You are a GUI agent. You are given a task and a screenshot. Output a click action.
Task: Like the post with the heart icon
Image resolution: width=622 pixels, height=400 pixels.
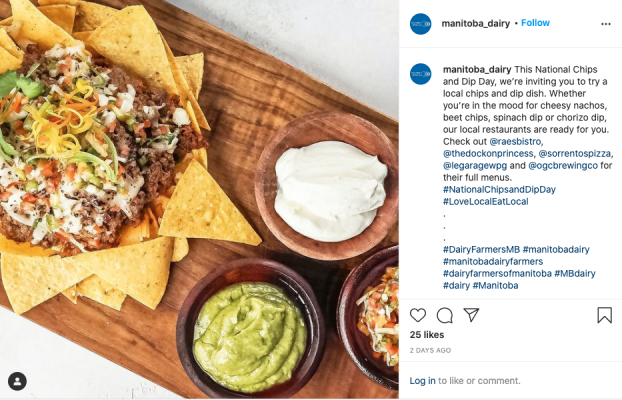[418, 315]
